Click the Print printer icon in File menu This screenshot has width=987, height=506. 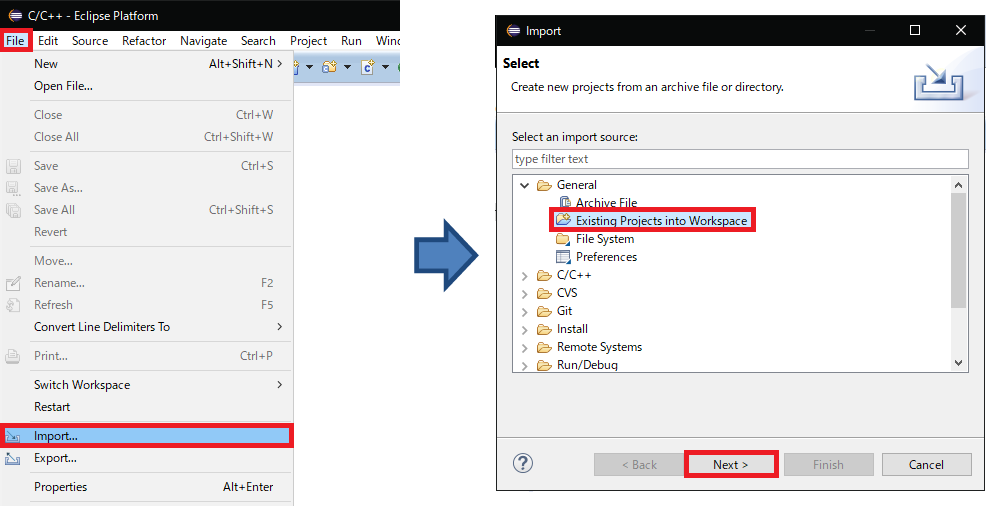(13, 356)
